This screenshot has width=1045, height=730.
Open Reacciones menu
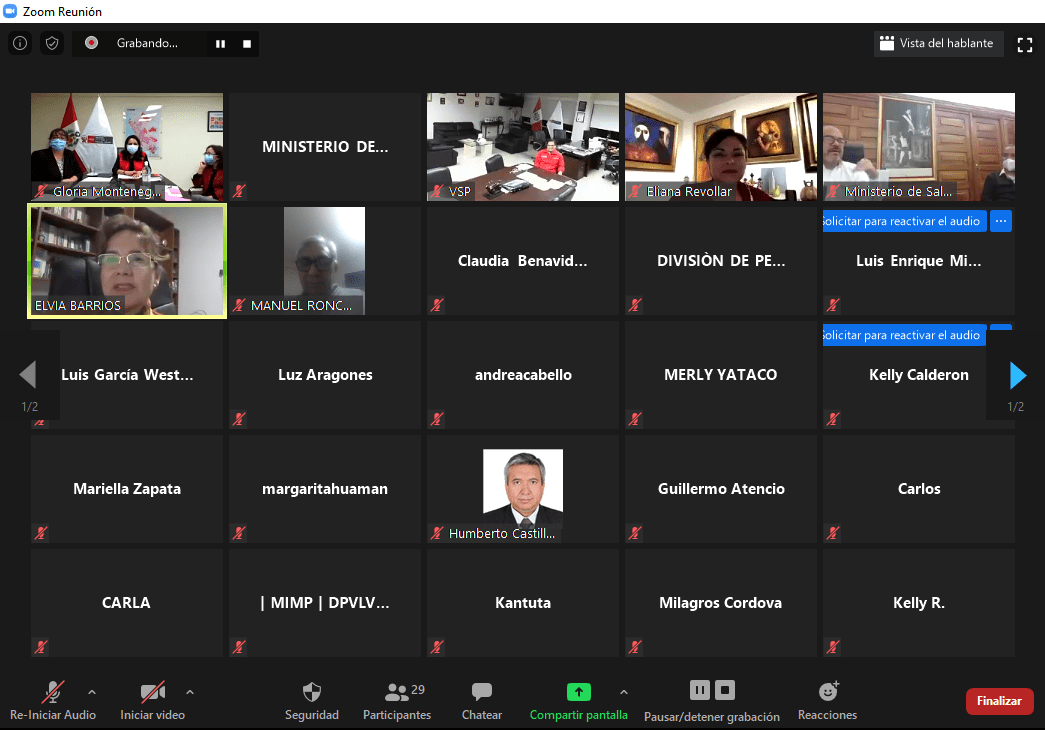click(x=827, y=700)
